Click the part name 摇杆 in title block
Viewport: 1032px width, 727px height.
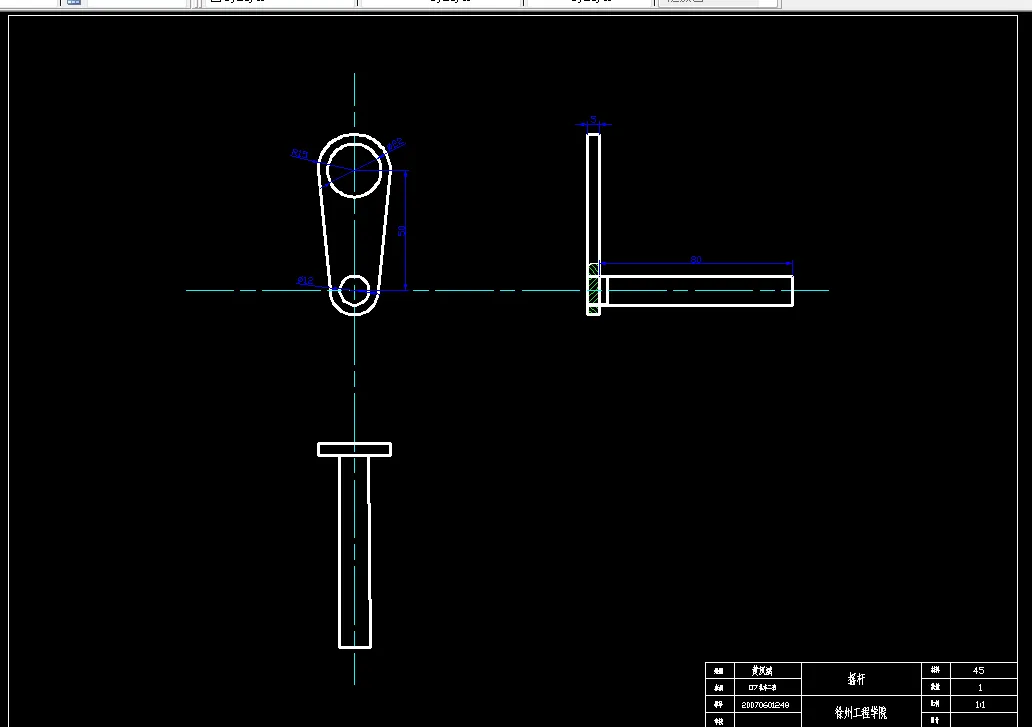click(856, 678)
